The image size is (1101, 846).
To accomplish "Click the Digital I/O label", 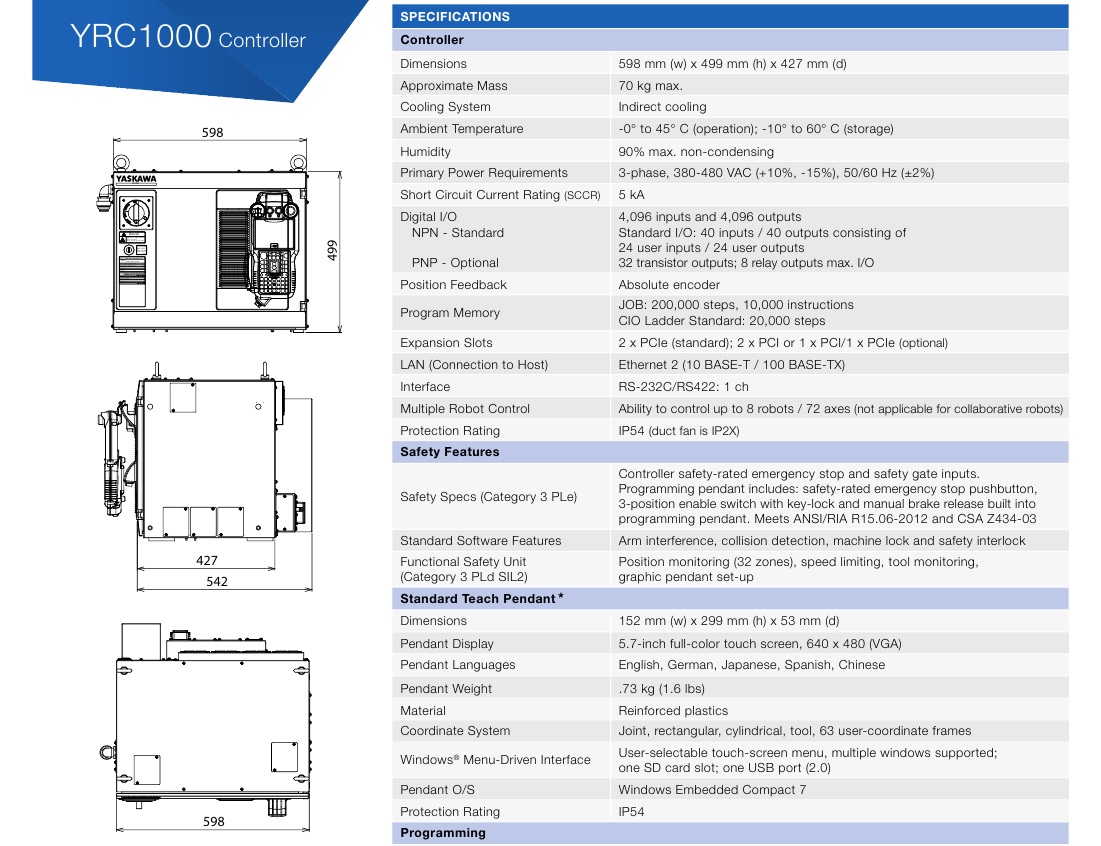I will click(428, 217).
